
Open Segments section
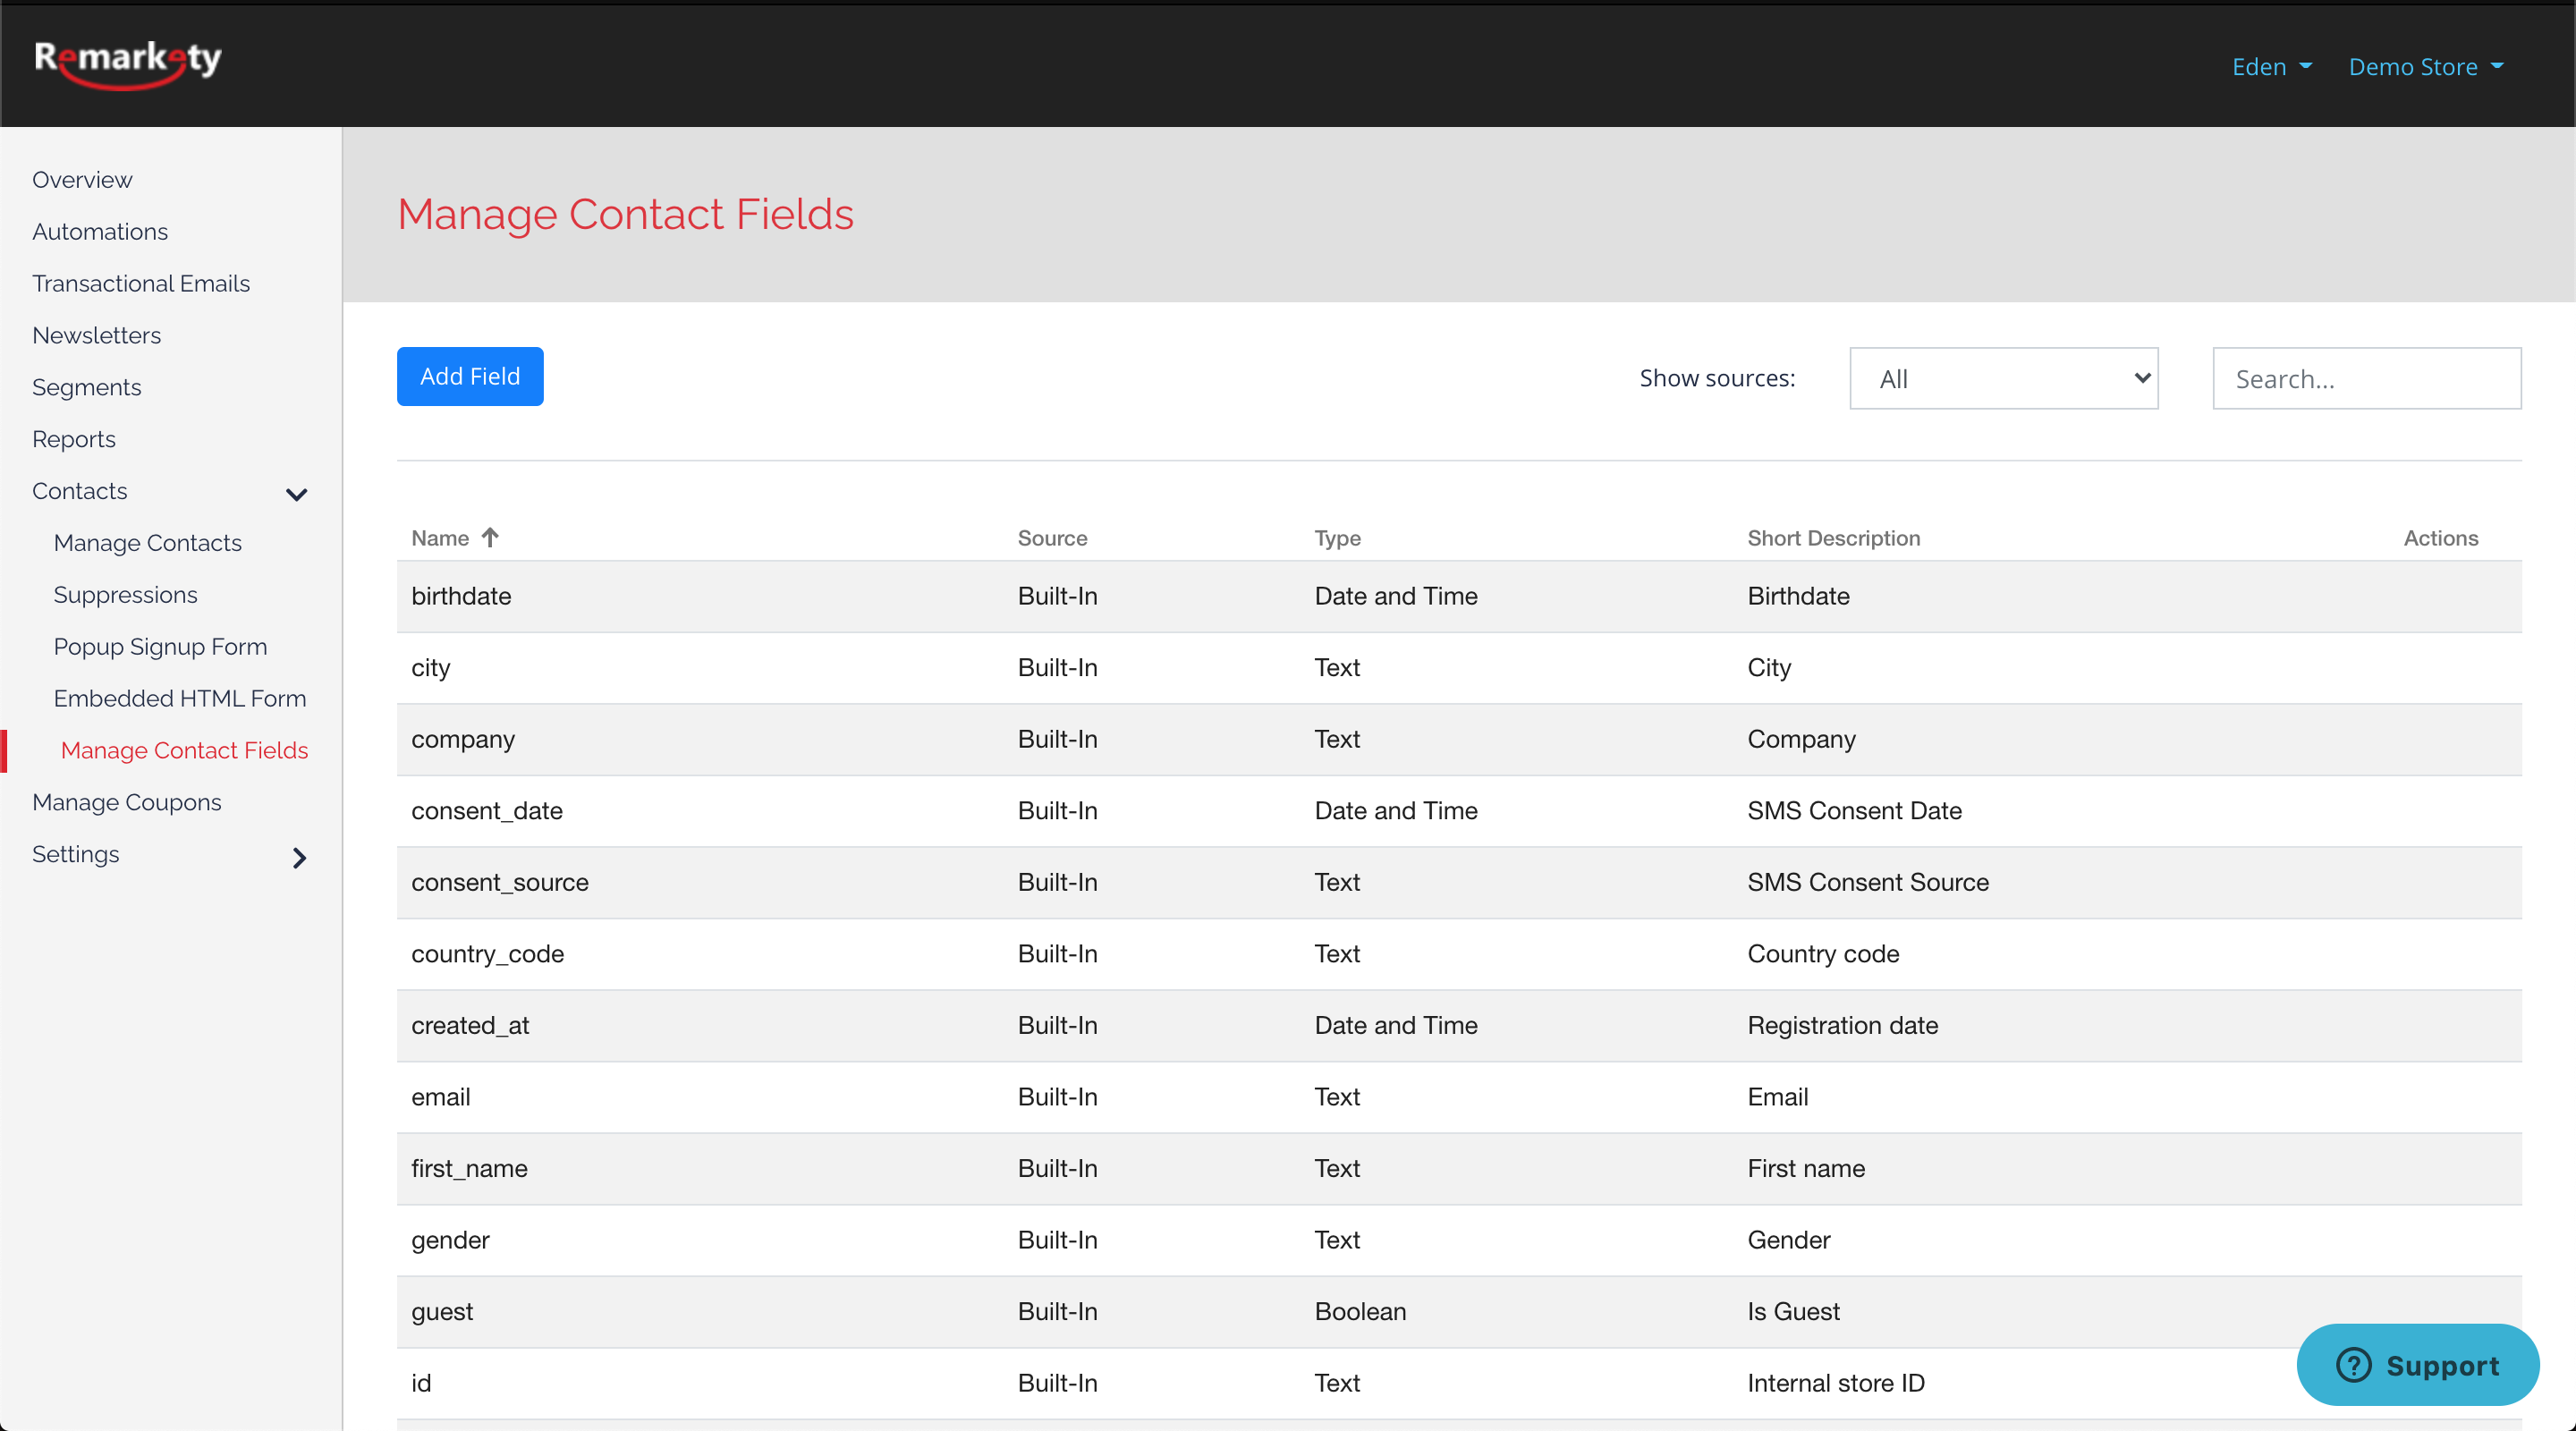tap(86, 387)
